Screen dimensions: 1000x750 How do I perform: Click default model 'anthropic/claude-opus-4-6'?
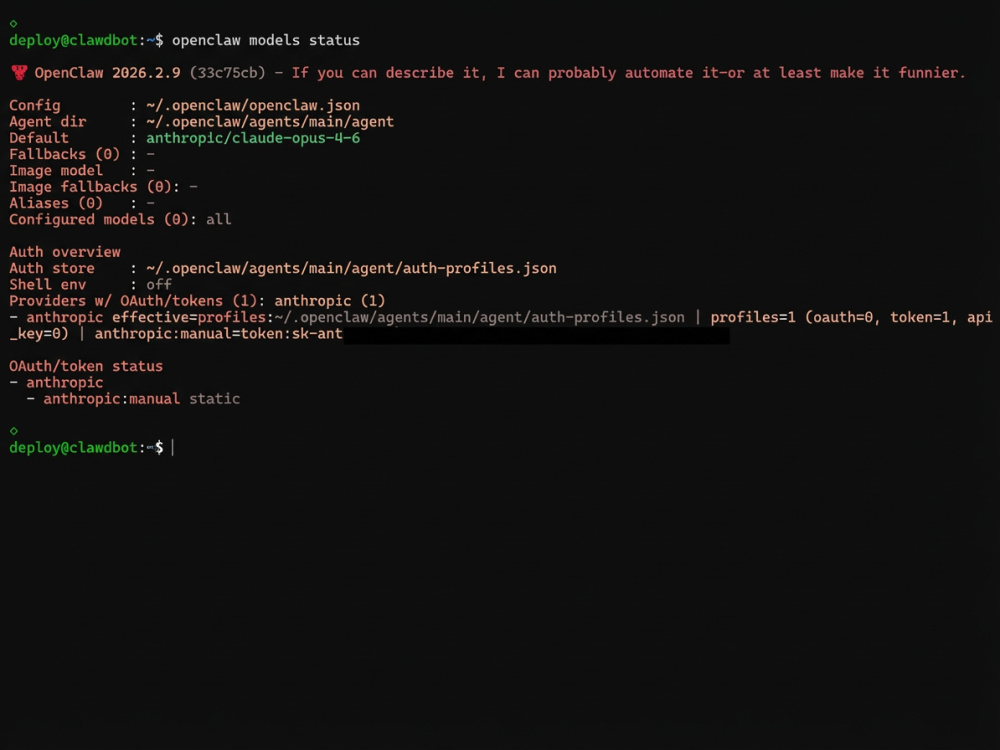click(253, 138)
